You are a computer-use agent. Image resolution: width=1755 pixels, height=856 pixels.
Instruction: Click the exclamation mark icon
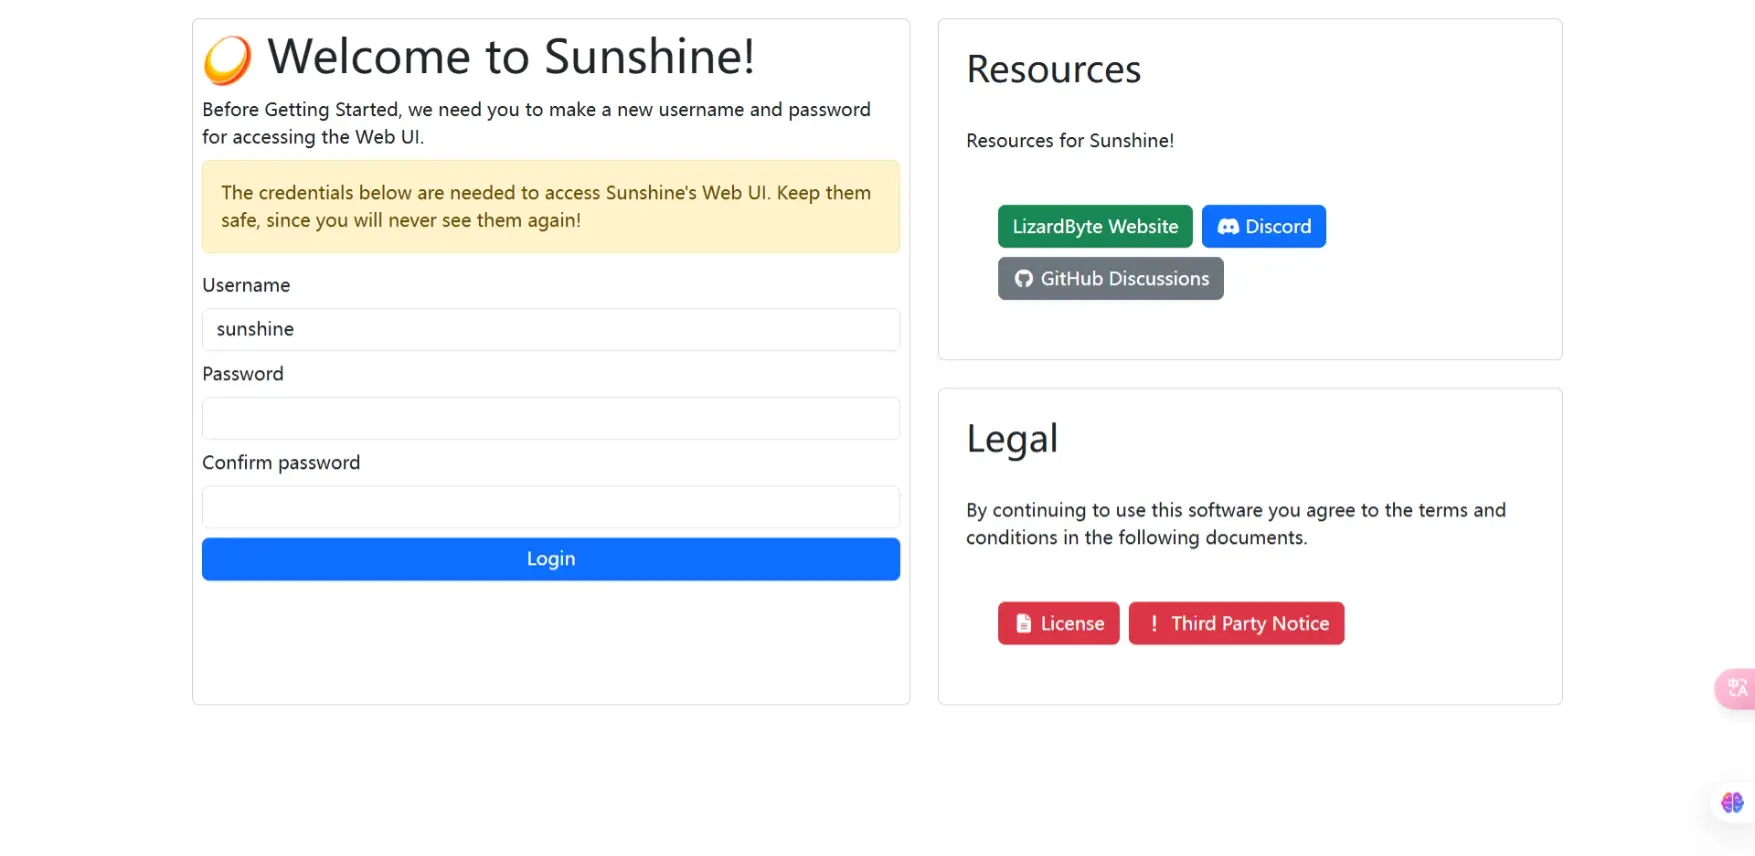pyautogui.click(x=1154, y=624)
